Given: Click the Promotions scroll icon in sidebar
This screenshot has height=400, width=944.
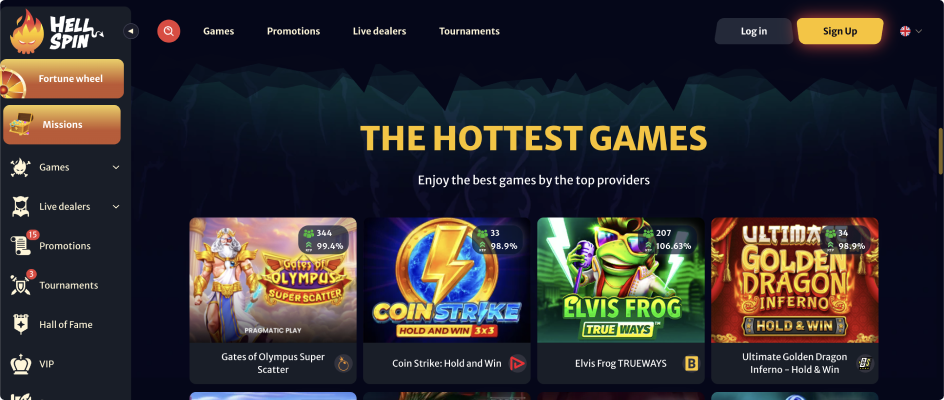Looking at the screenshot, I should pyautogui.click(x=20, y=245).
